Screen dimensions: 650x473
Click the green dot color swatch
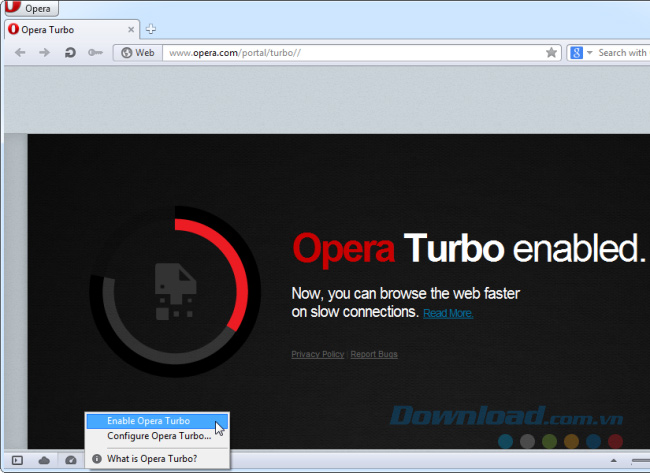point(549,441)
